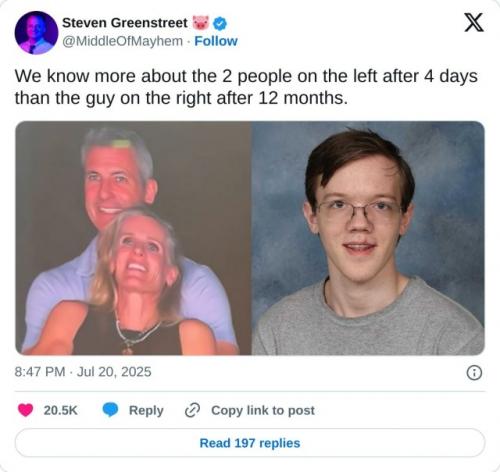Open the info circle icon
This screenshot has height=472, width=500.
pyautogui.click(x=474, y=373)
